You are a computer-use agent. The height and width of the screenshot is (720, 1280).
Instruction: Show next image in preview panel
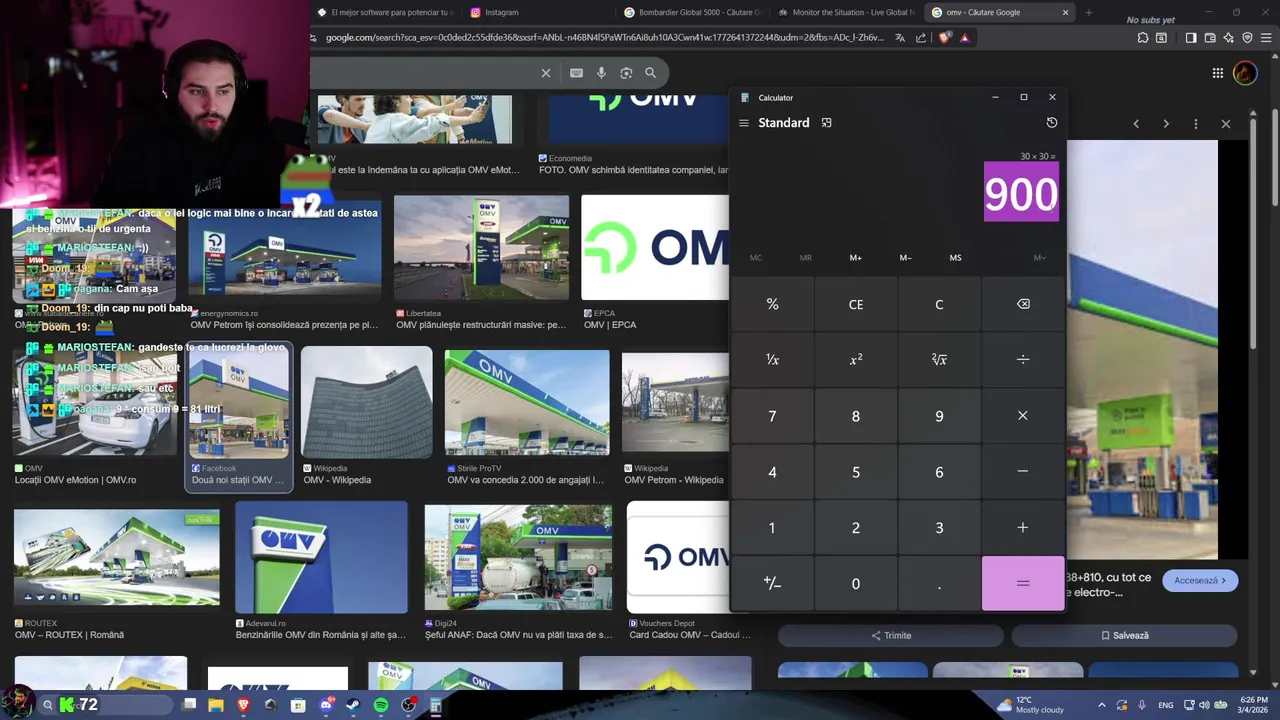coord(1166,124)
